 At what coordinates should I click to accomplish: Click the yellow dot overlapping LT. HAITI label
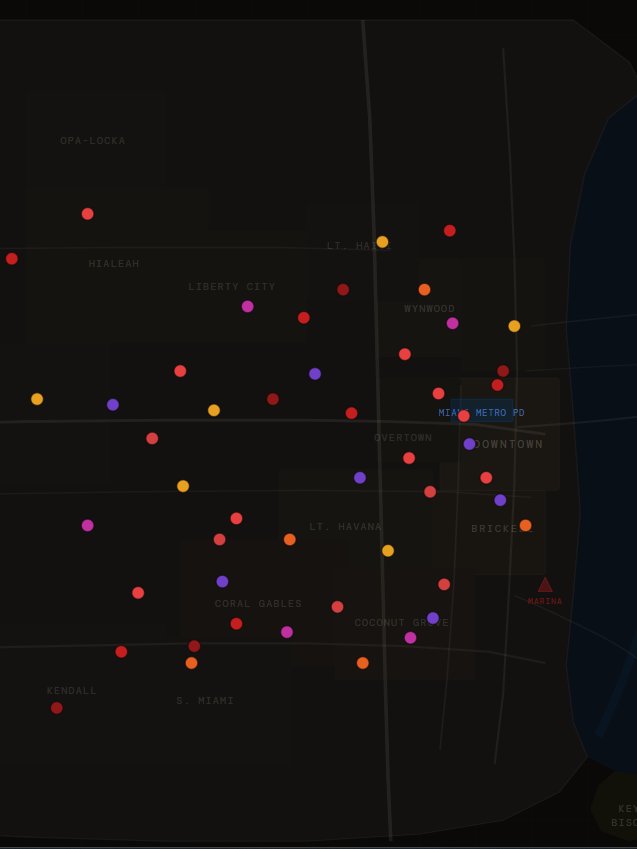pyautogui.click(x=382, y=242)
